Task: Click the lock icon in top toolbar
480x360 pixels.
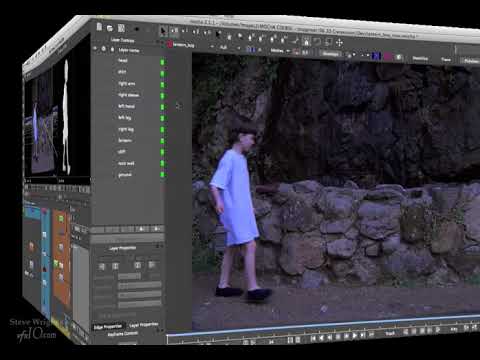Action: (x=306, y=42)
